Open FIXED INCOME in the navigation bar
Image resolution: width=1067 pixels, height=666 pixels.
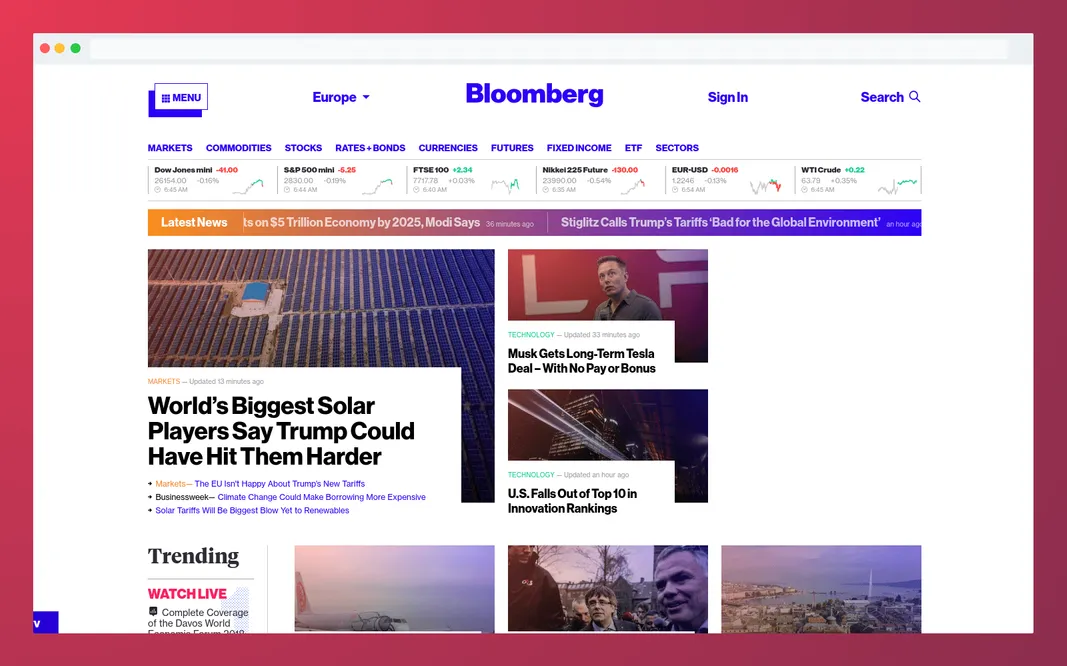579,148
